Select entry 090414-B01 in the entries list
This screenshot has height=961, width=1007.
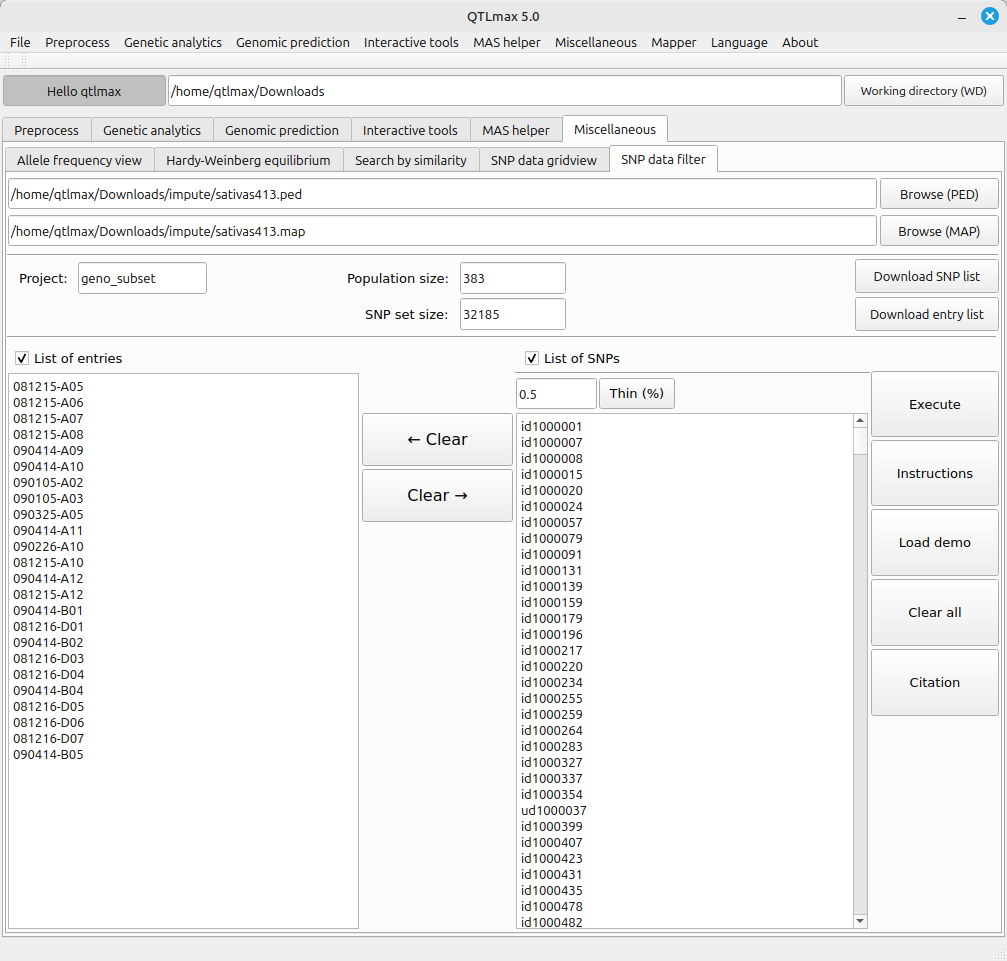pos(48,611)
